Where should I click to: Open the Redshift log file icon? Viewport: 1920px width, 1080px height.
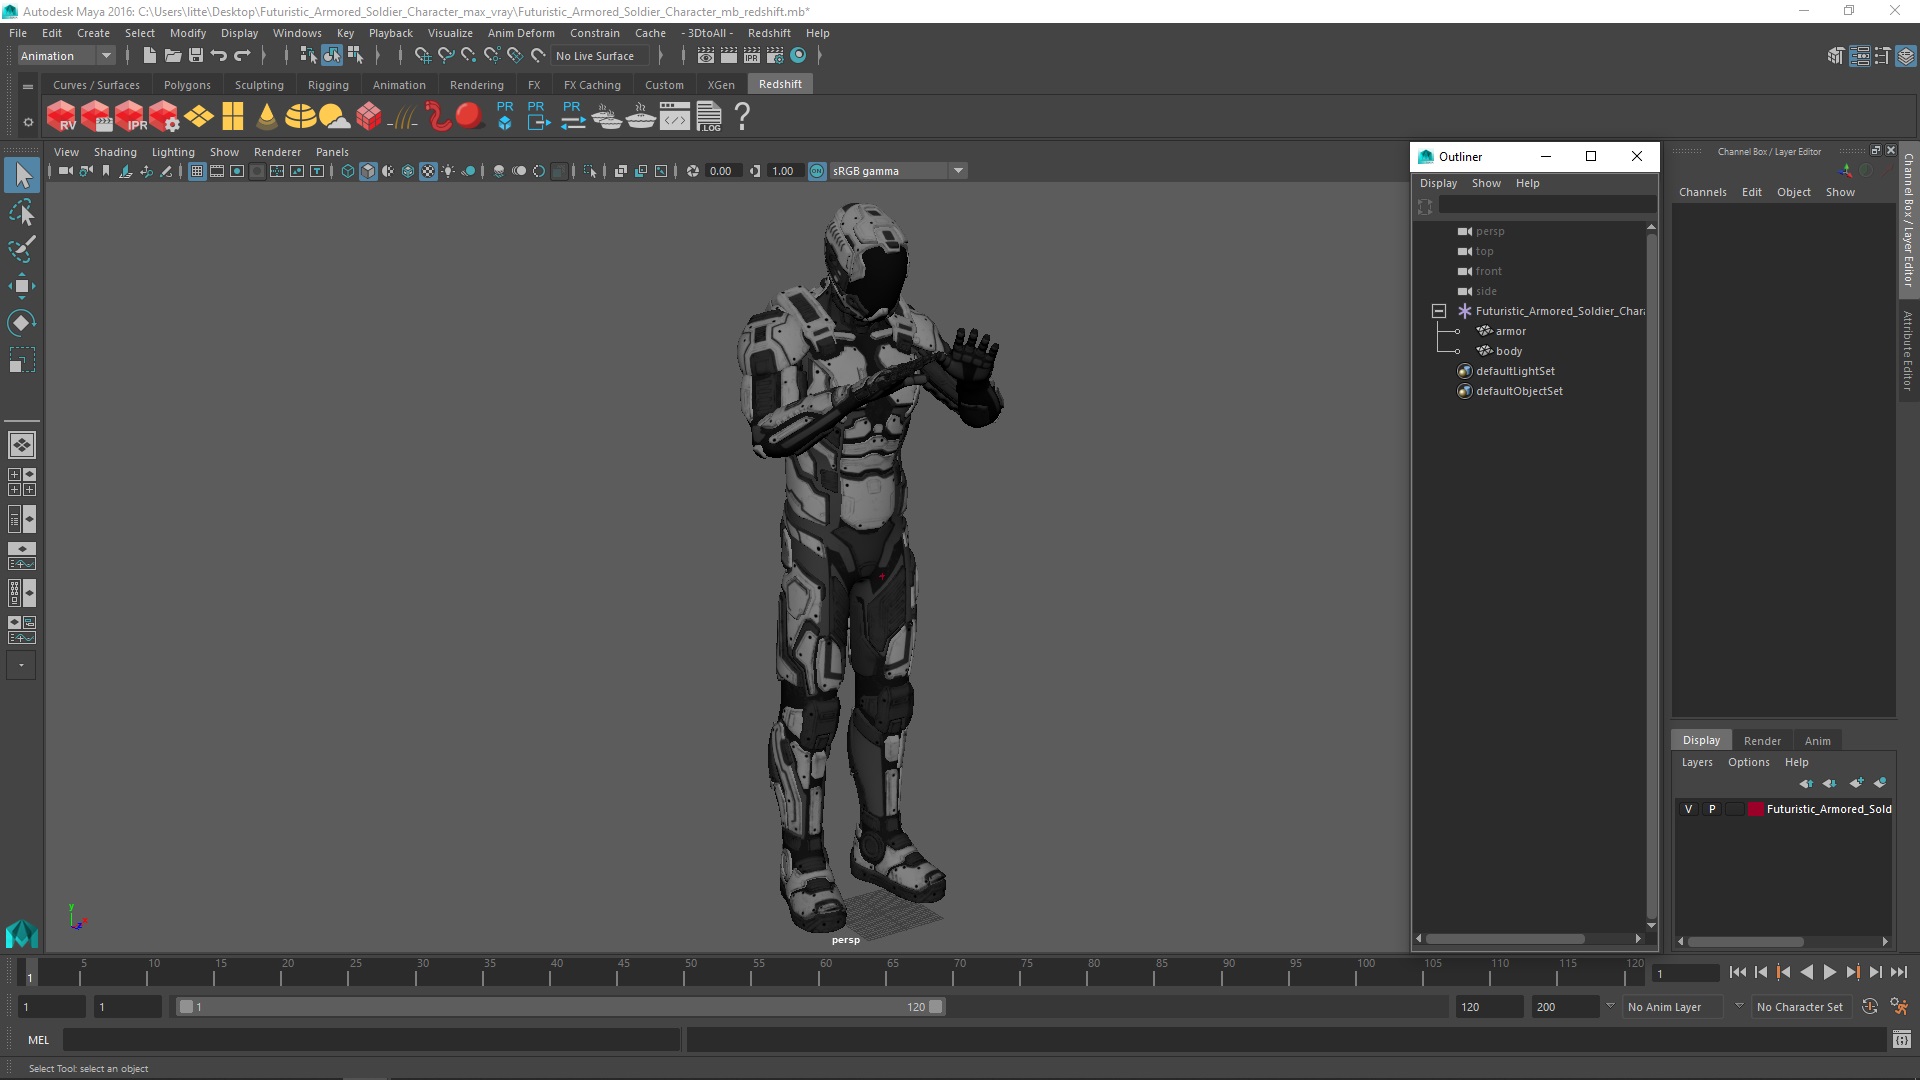point(709,117)
